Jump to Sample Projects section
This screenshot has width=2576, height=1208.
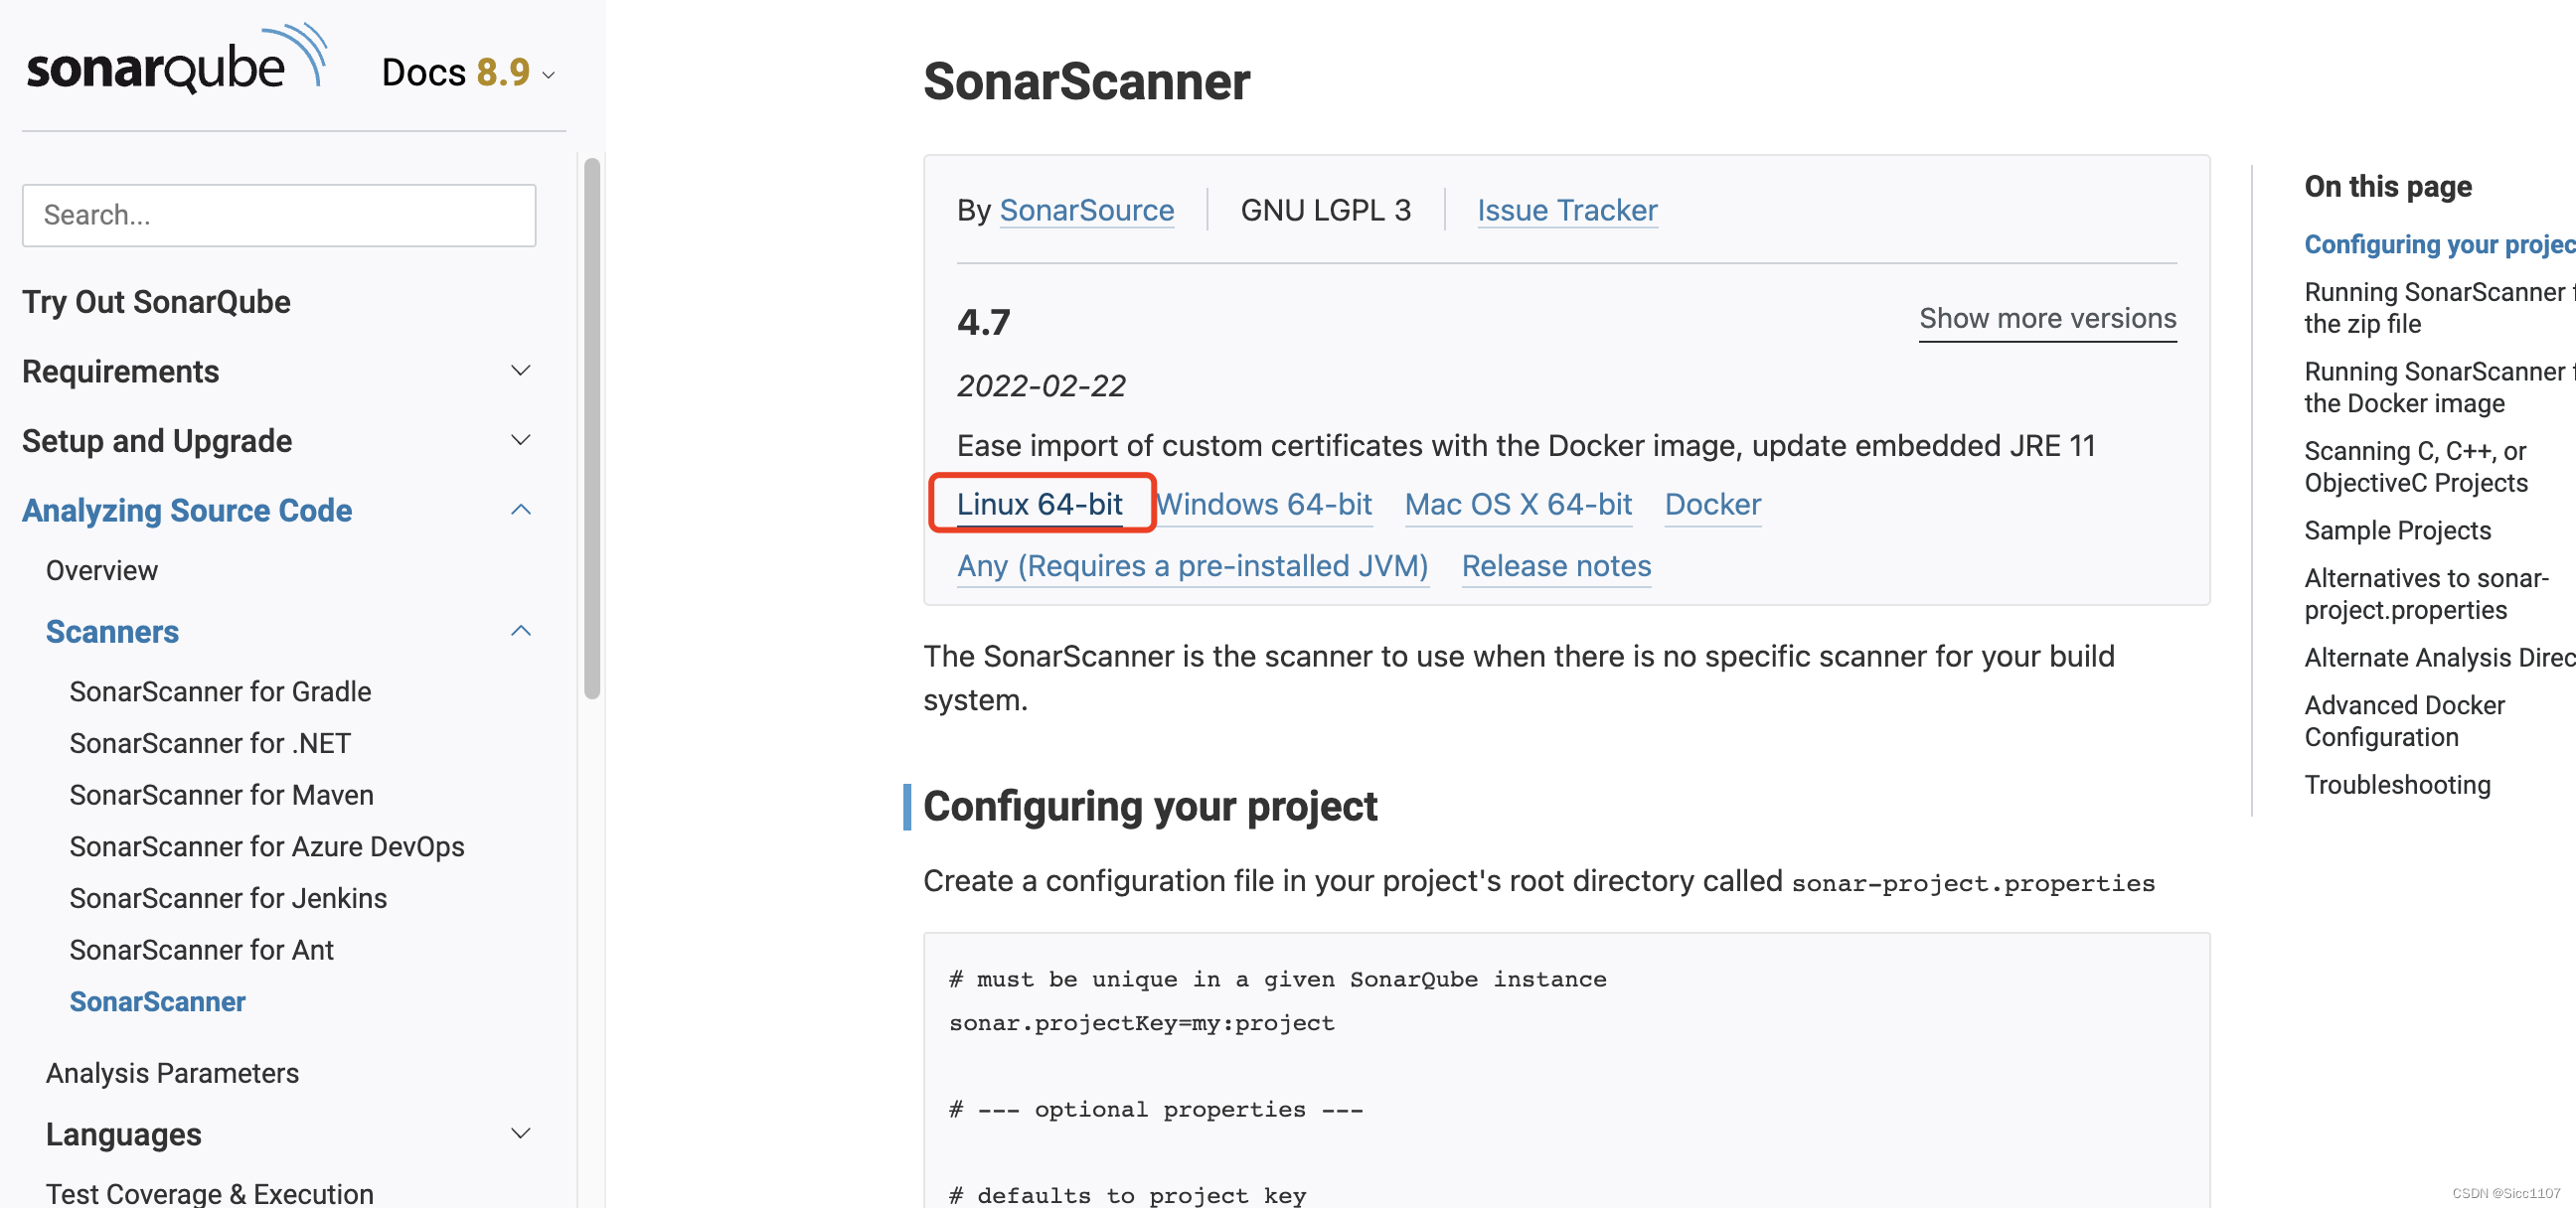pyautogui.click(x=2397, y=530)
